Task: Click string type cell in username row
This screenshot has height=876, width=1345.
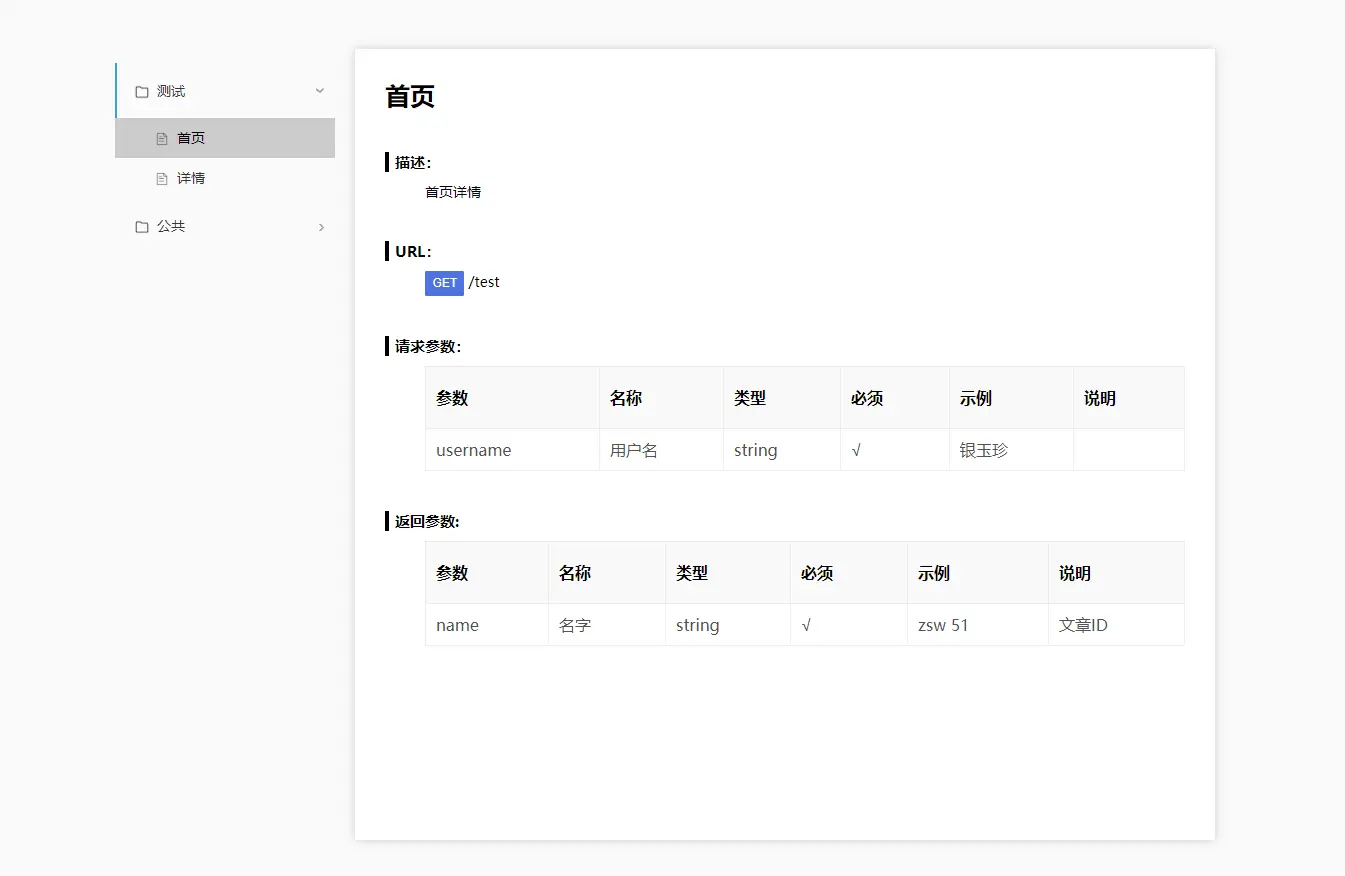Action: 782,450
